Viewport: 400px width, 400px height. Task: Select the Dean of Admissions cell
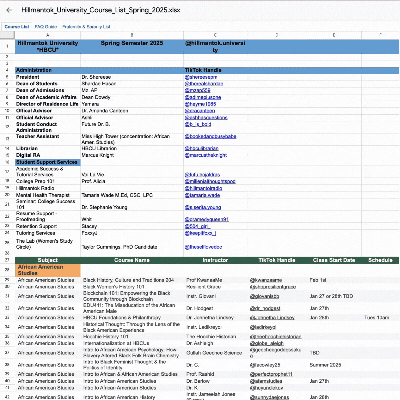[x=48, y=91]
